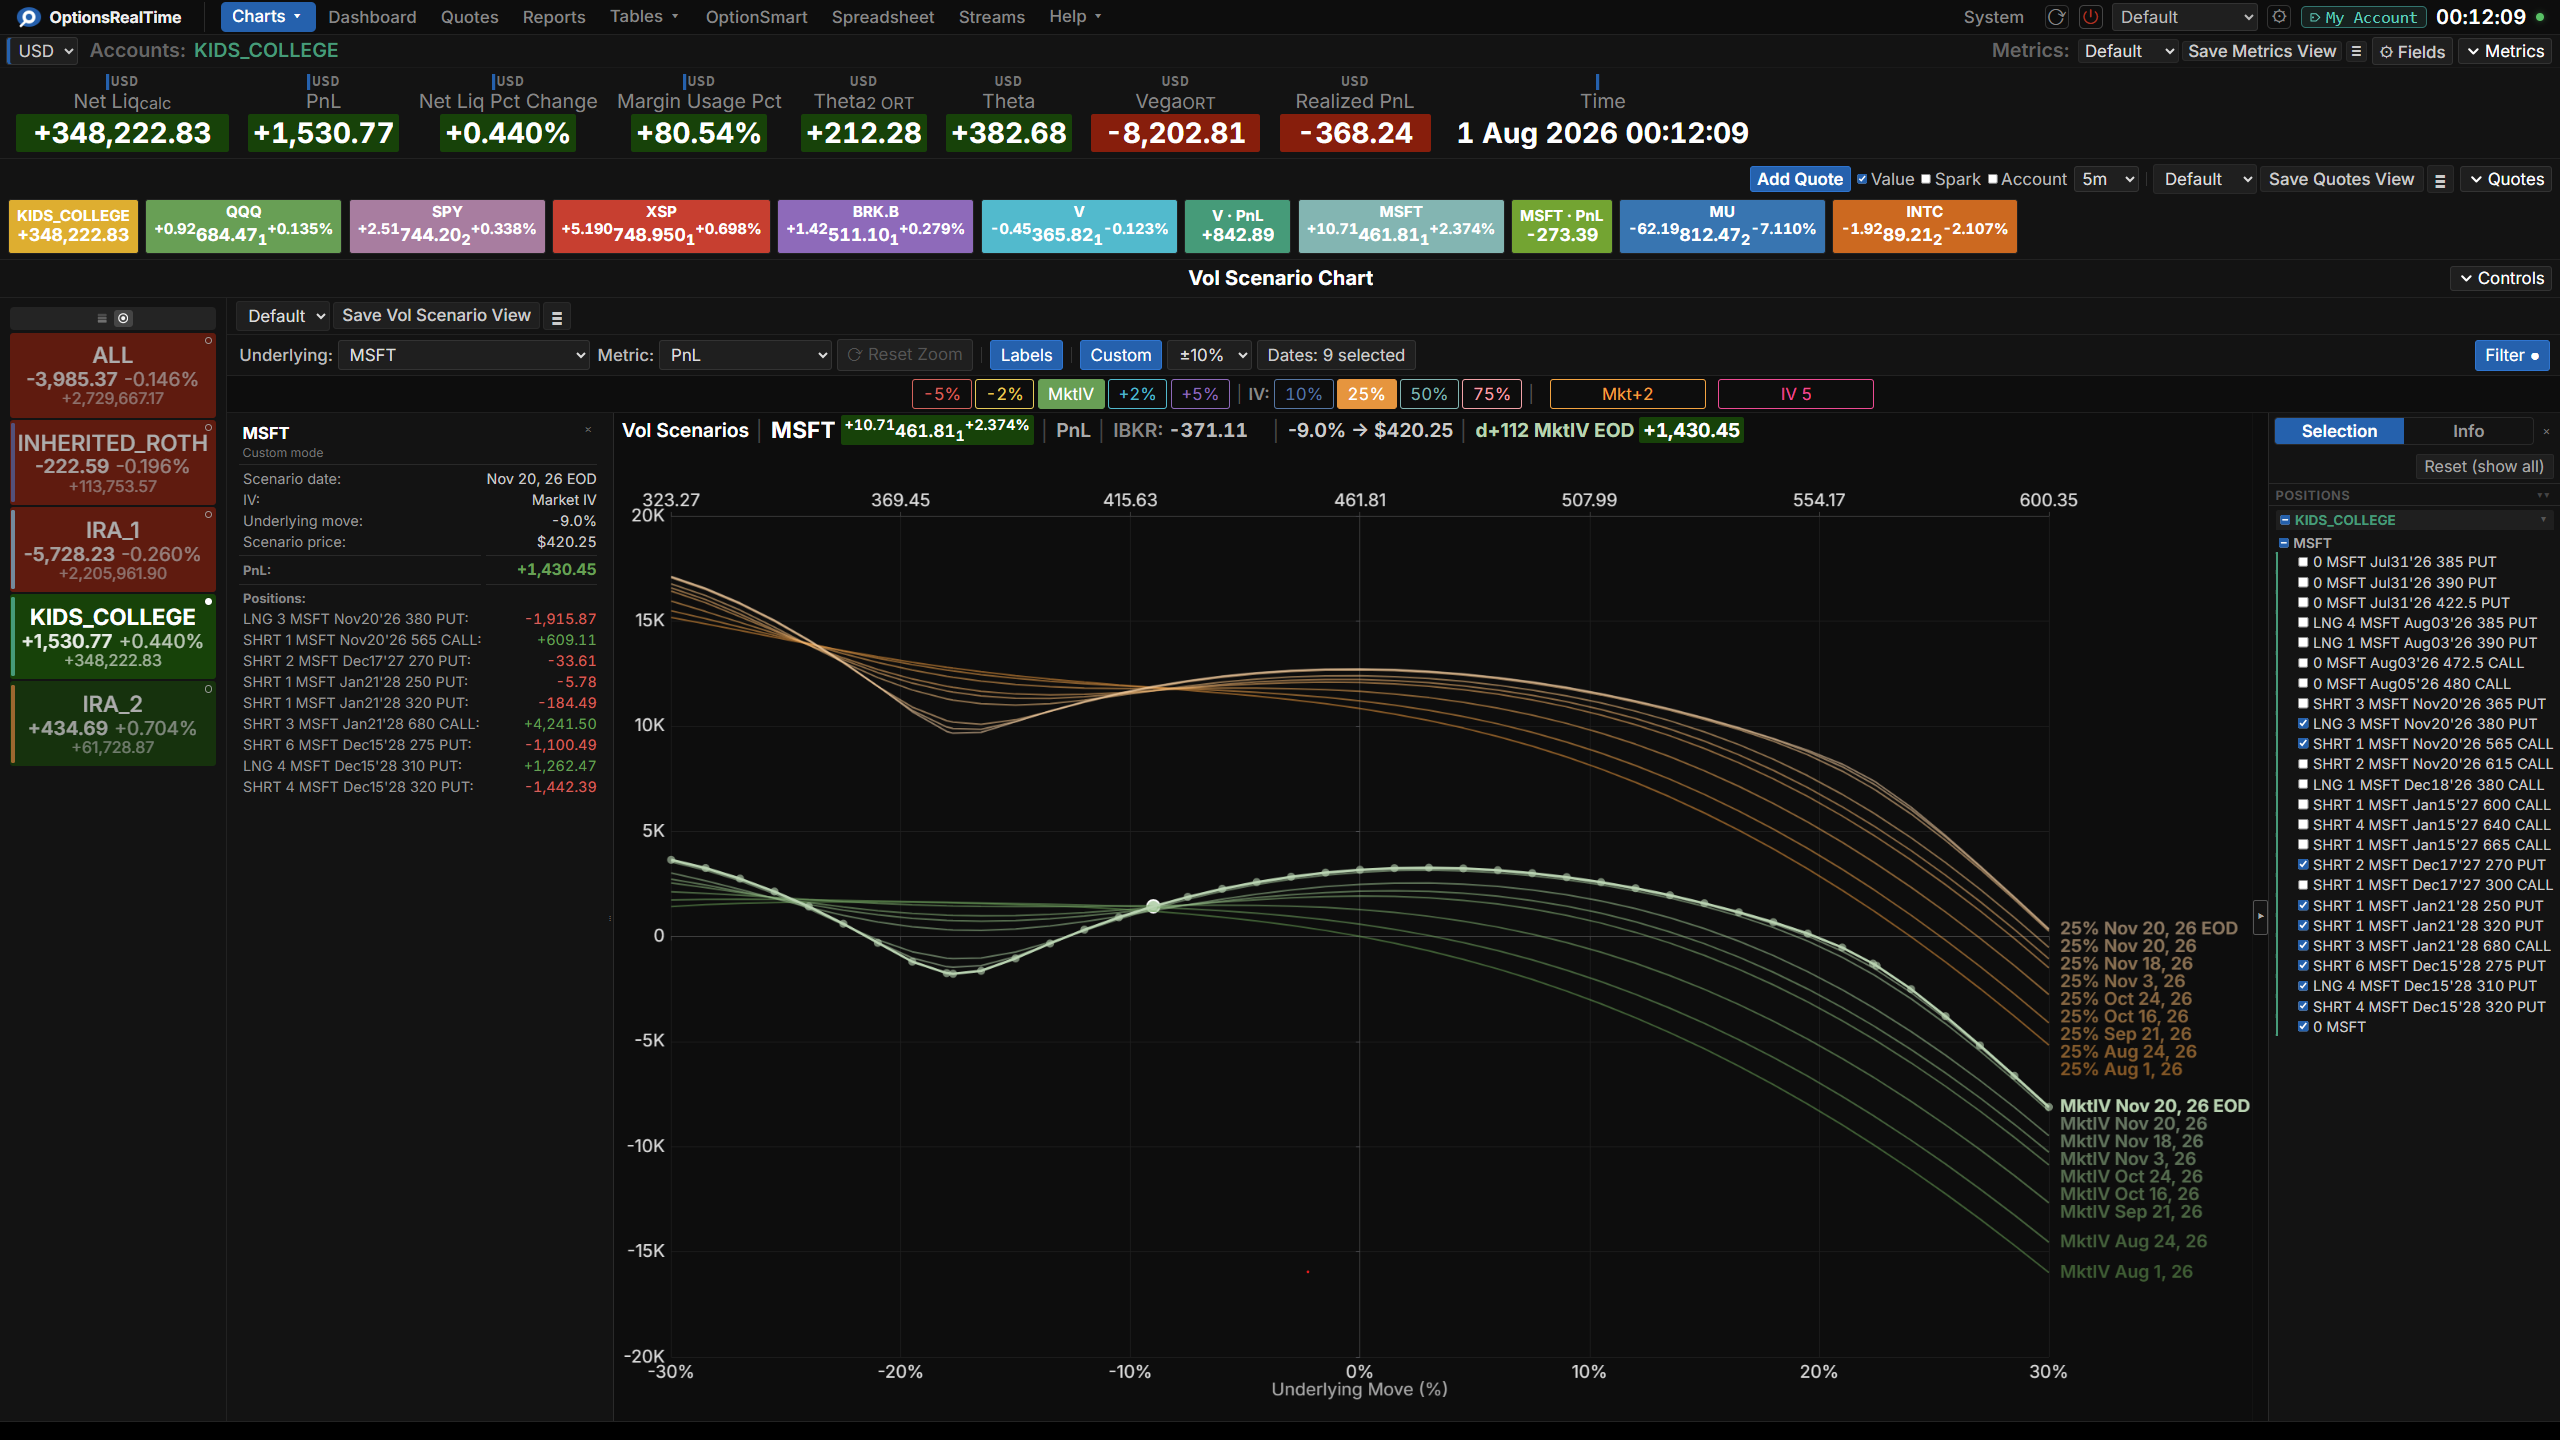
Task: Collapse the selection side panel arrow
Action: [x=2260, y=916]
